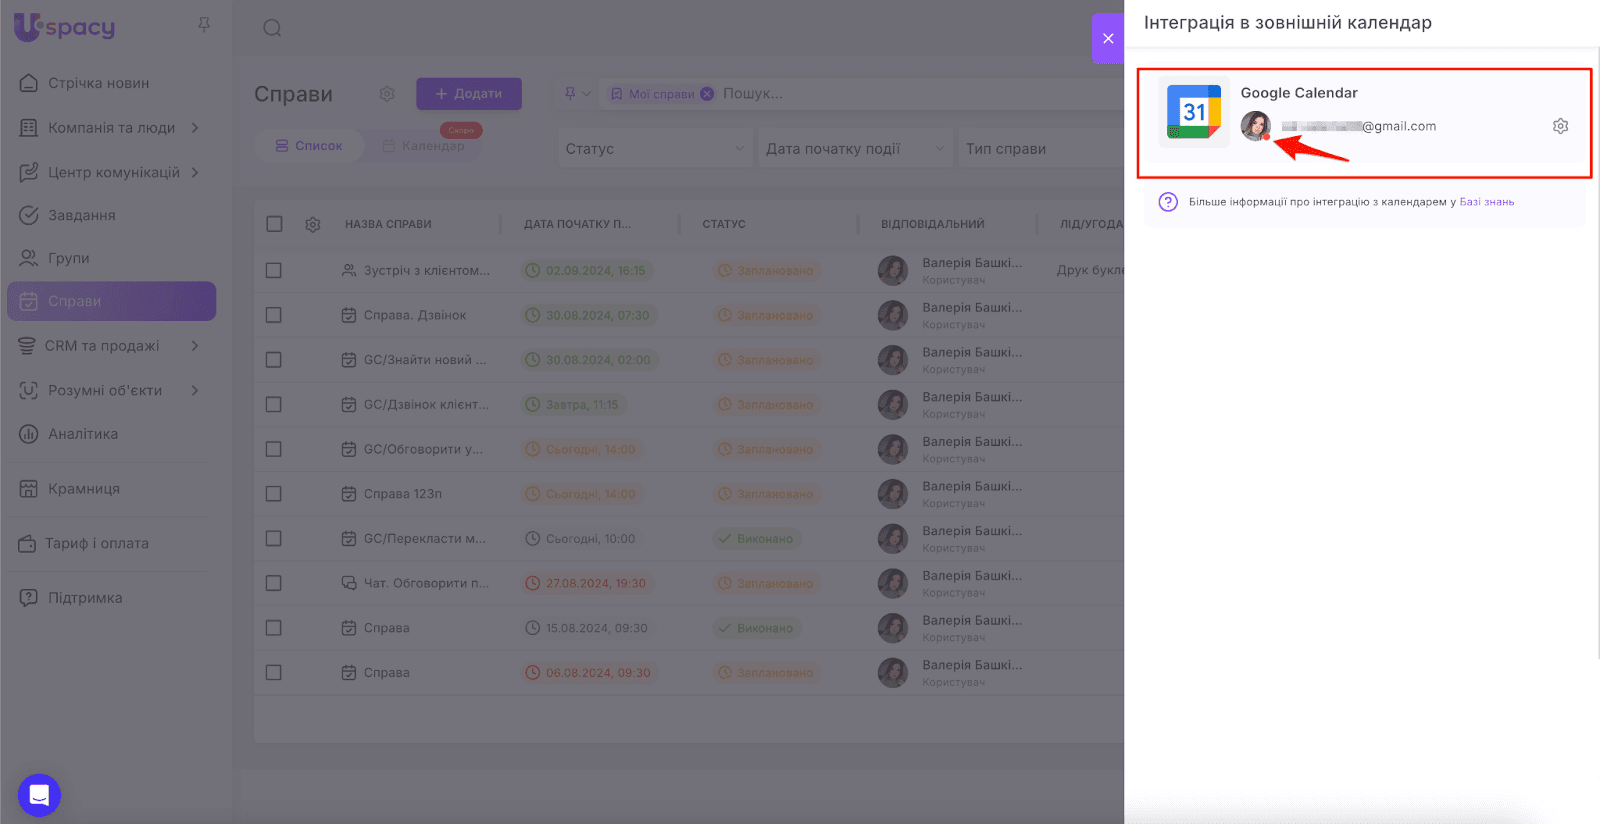Click the Додати button
This screenshot has width=1600, height=824.
469,94
